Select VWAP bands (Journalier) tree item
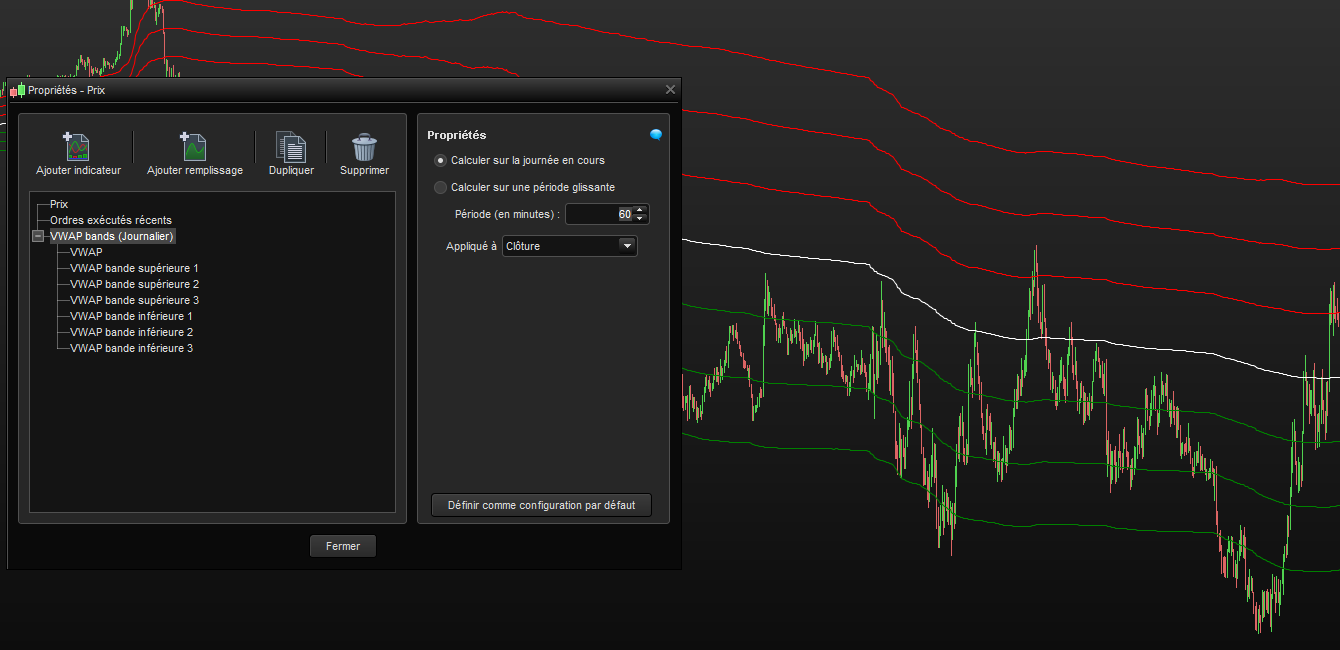 (112, 236)
